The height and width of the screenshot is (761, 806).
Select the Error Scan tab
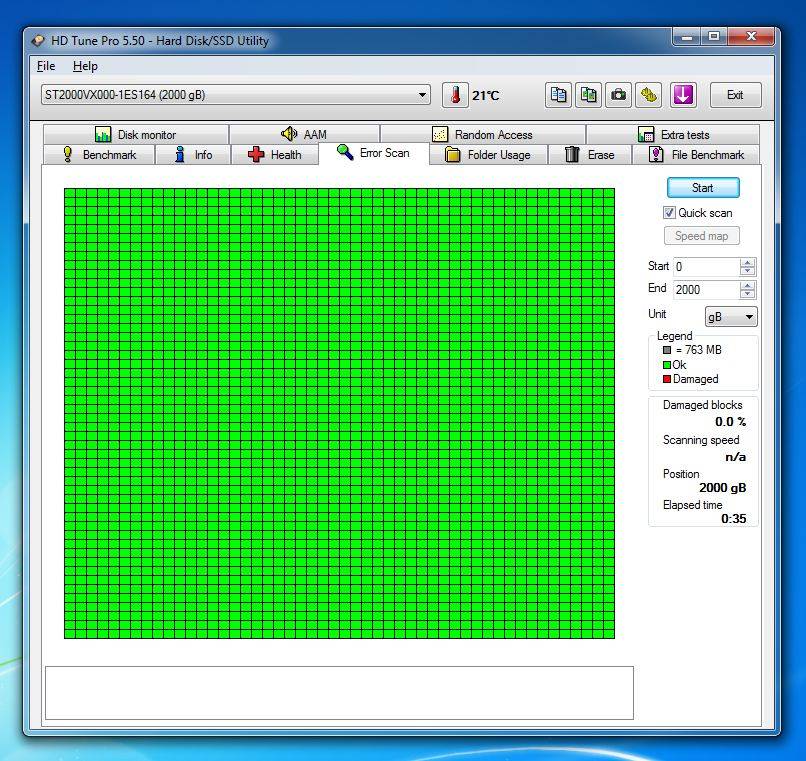pyautogui.click(x=374, y=153)
